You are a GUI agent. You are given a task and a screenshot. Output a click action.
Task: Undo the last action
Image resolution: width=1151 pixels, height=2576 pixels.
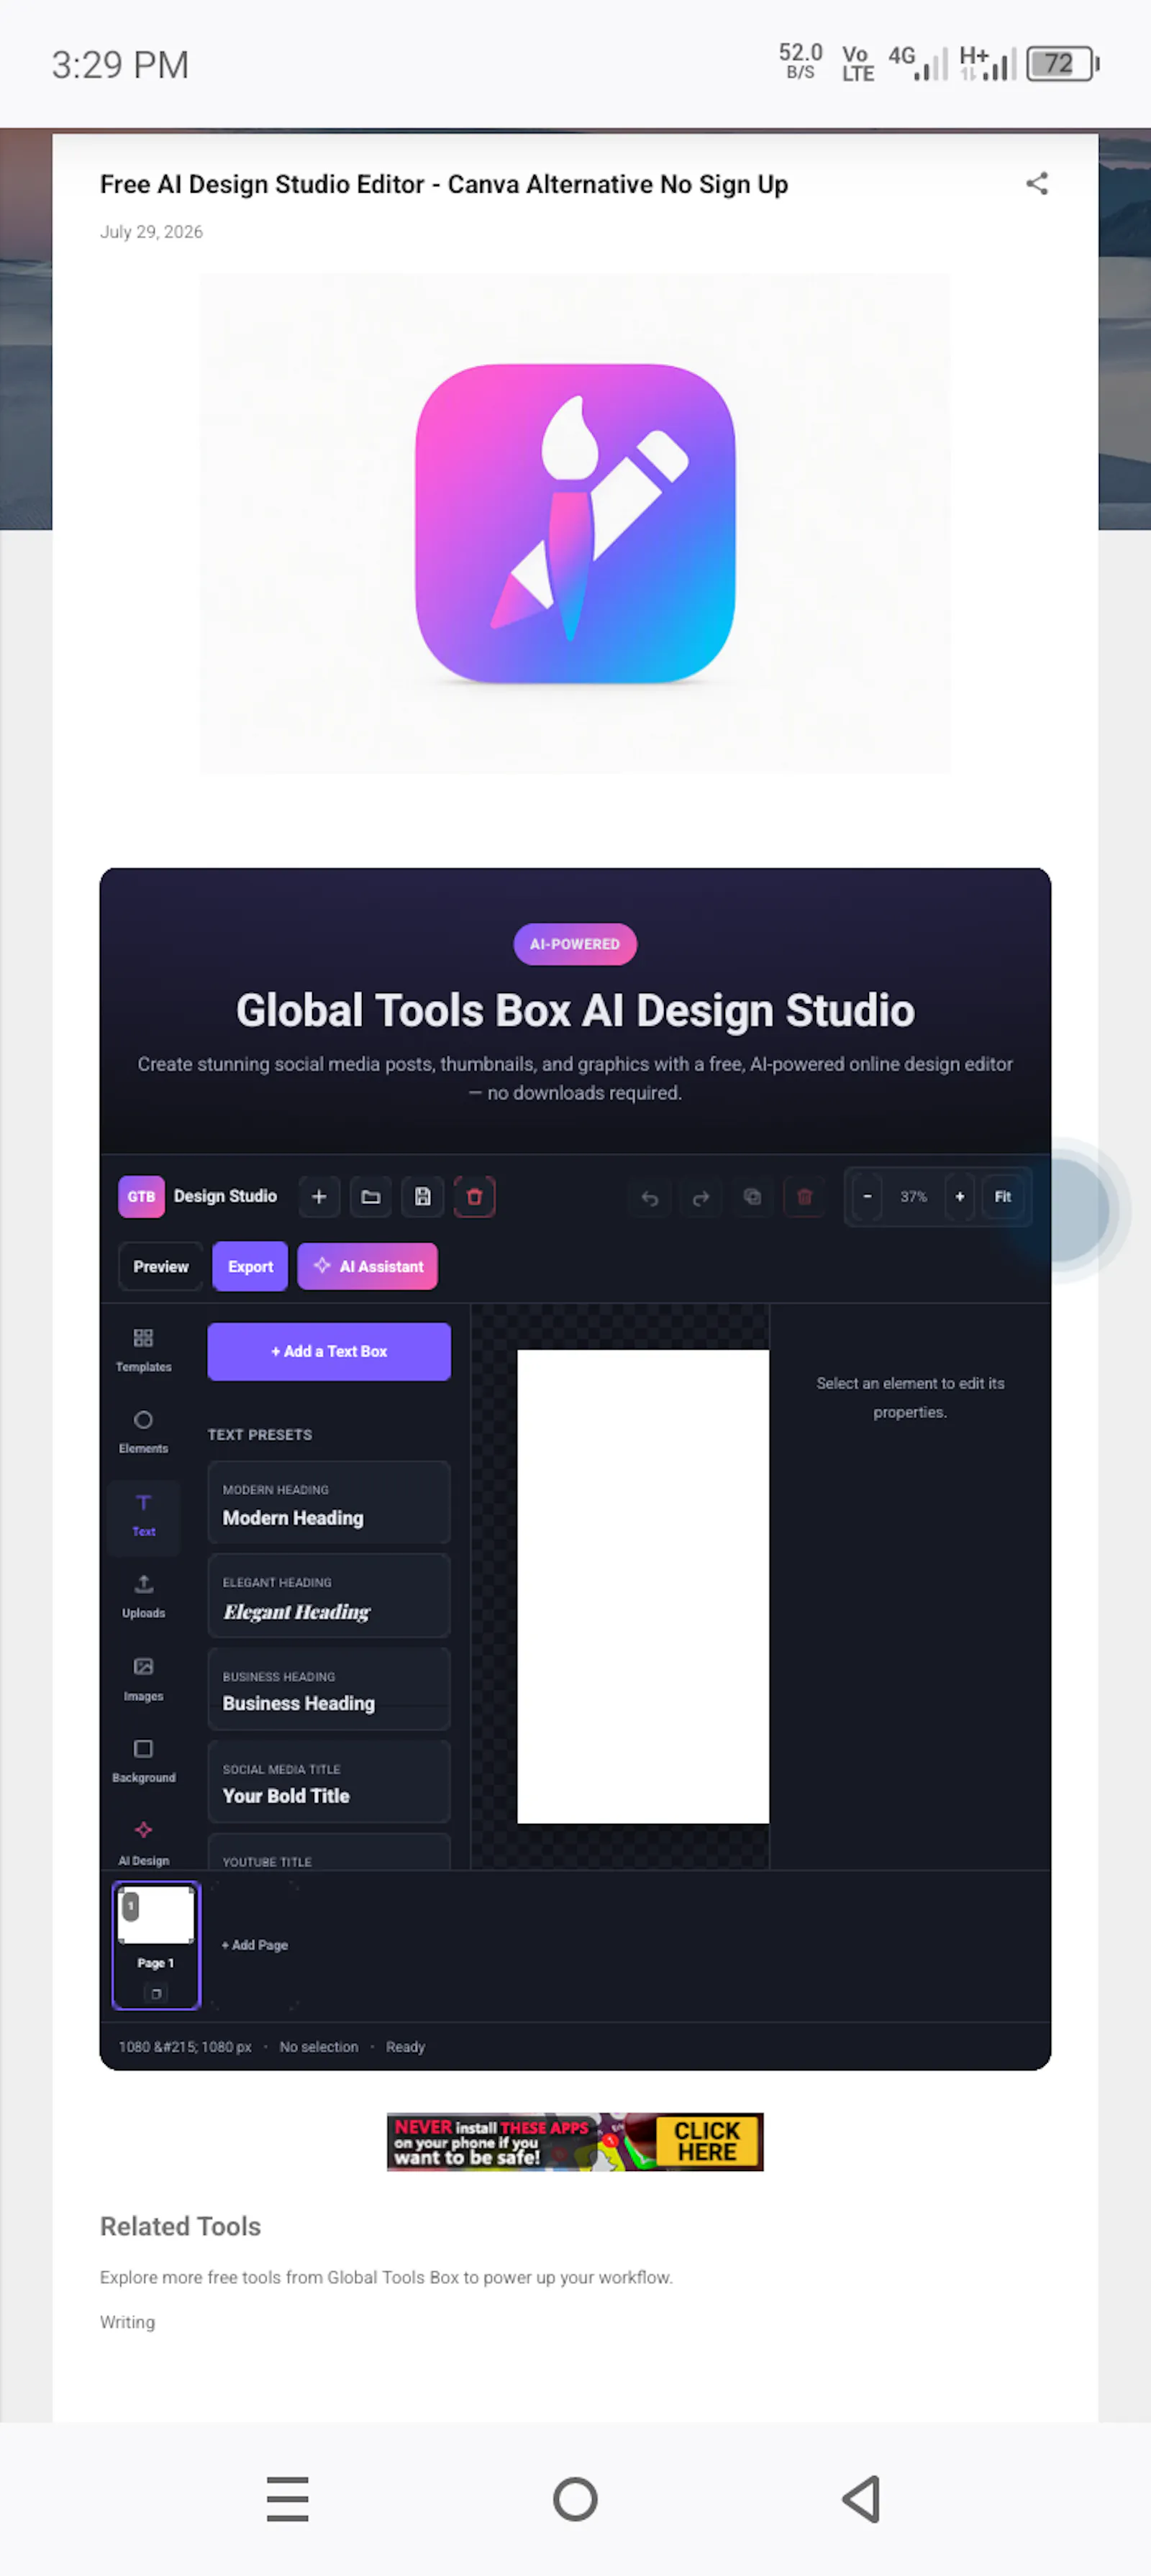pos(650,1197)
